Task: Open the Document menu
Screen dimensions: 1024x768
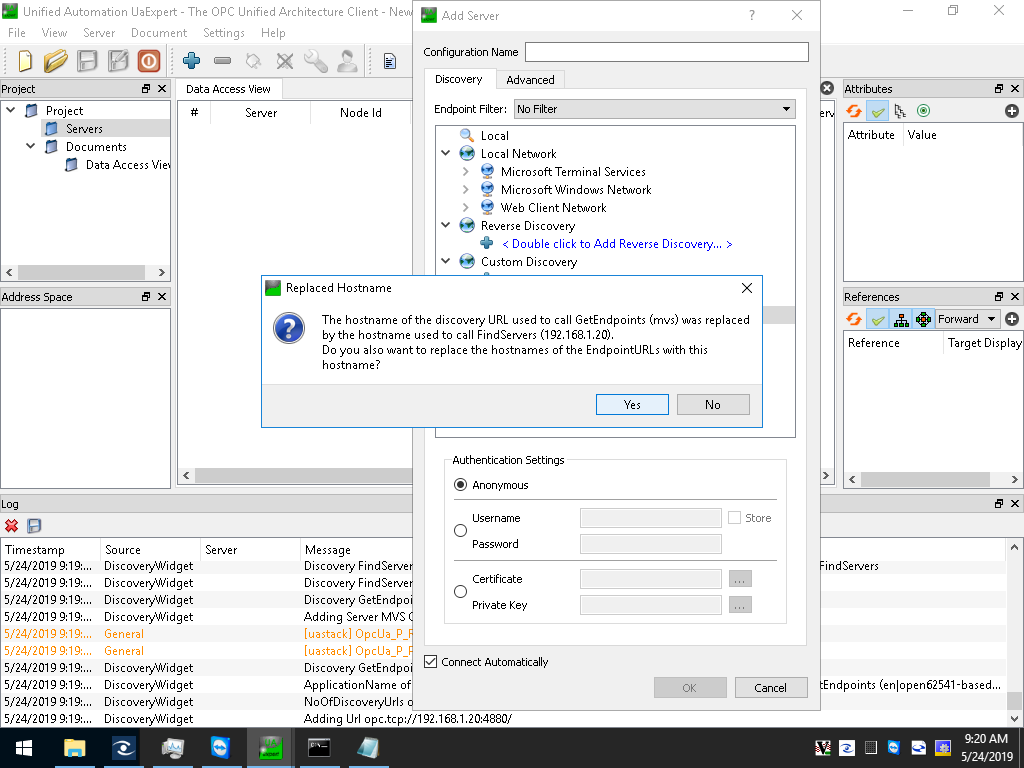Action: (159, 33)
